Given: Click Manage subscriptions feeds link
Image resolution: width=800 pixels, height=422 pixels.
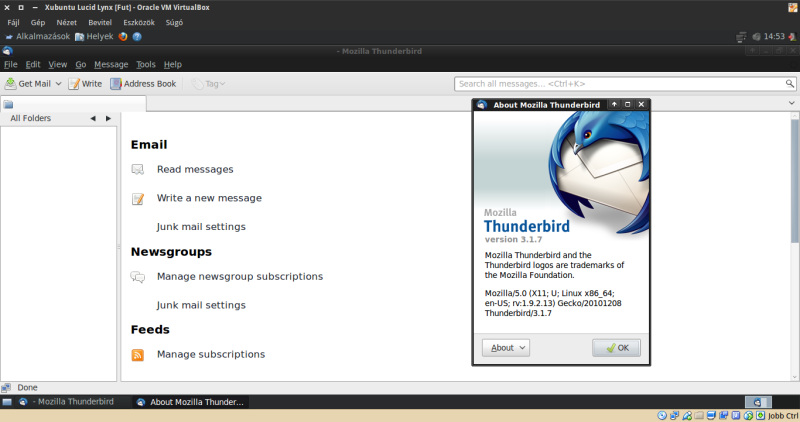Looking at the screenshot, I should [x=211, y=354].
